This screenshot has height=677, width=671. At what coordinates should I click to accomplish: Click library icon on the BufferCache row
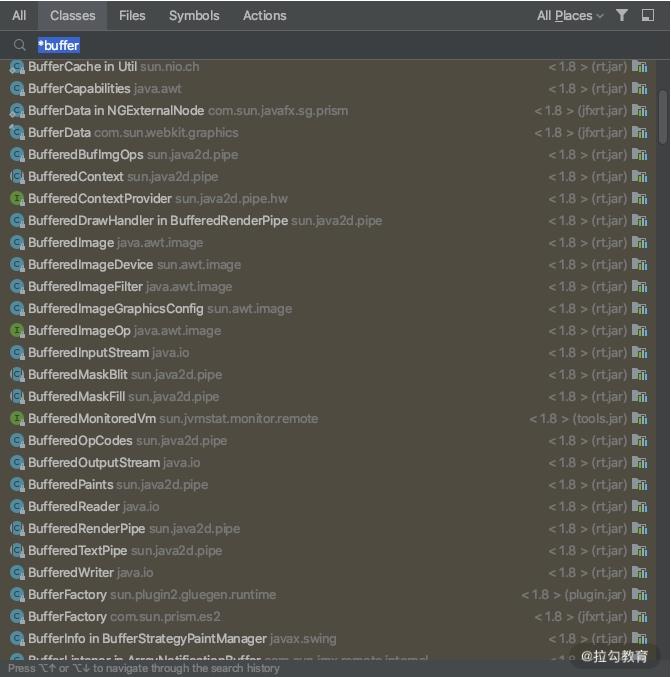point(640,67)
